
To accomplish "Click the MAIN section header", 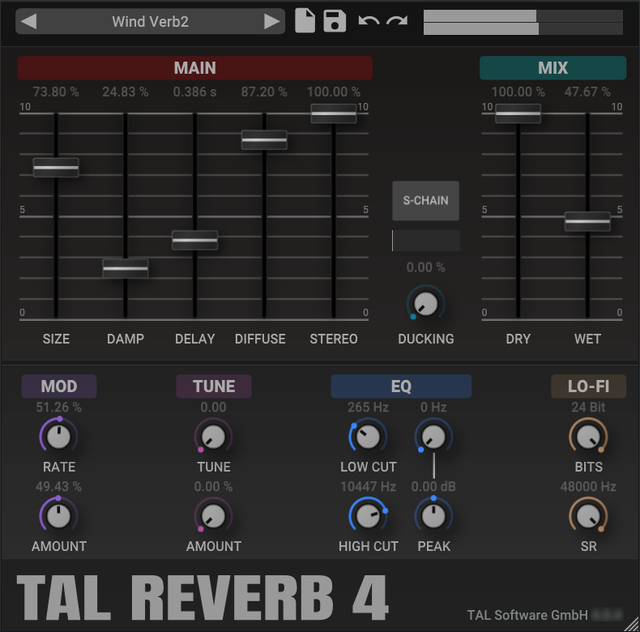I will tap(195, 68).
